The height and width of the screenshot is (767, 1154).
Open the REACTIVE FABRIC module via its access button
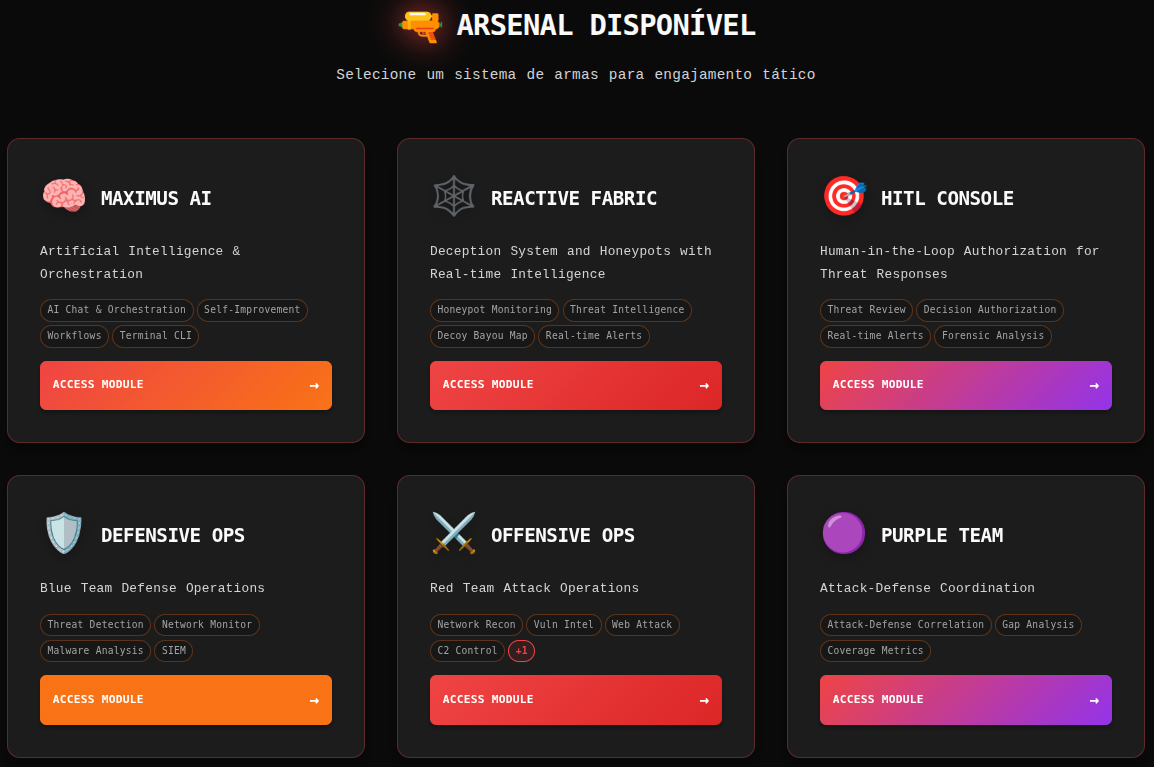[576, 385]
